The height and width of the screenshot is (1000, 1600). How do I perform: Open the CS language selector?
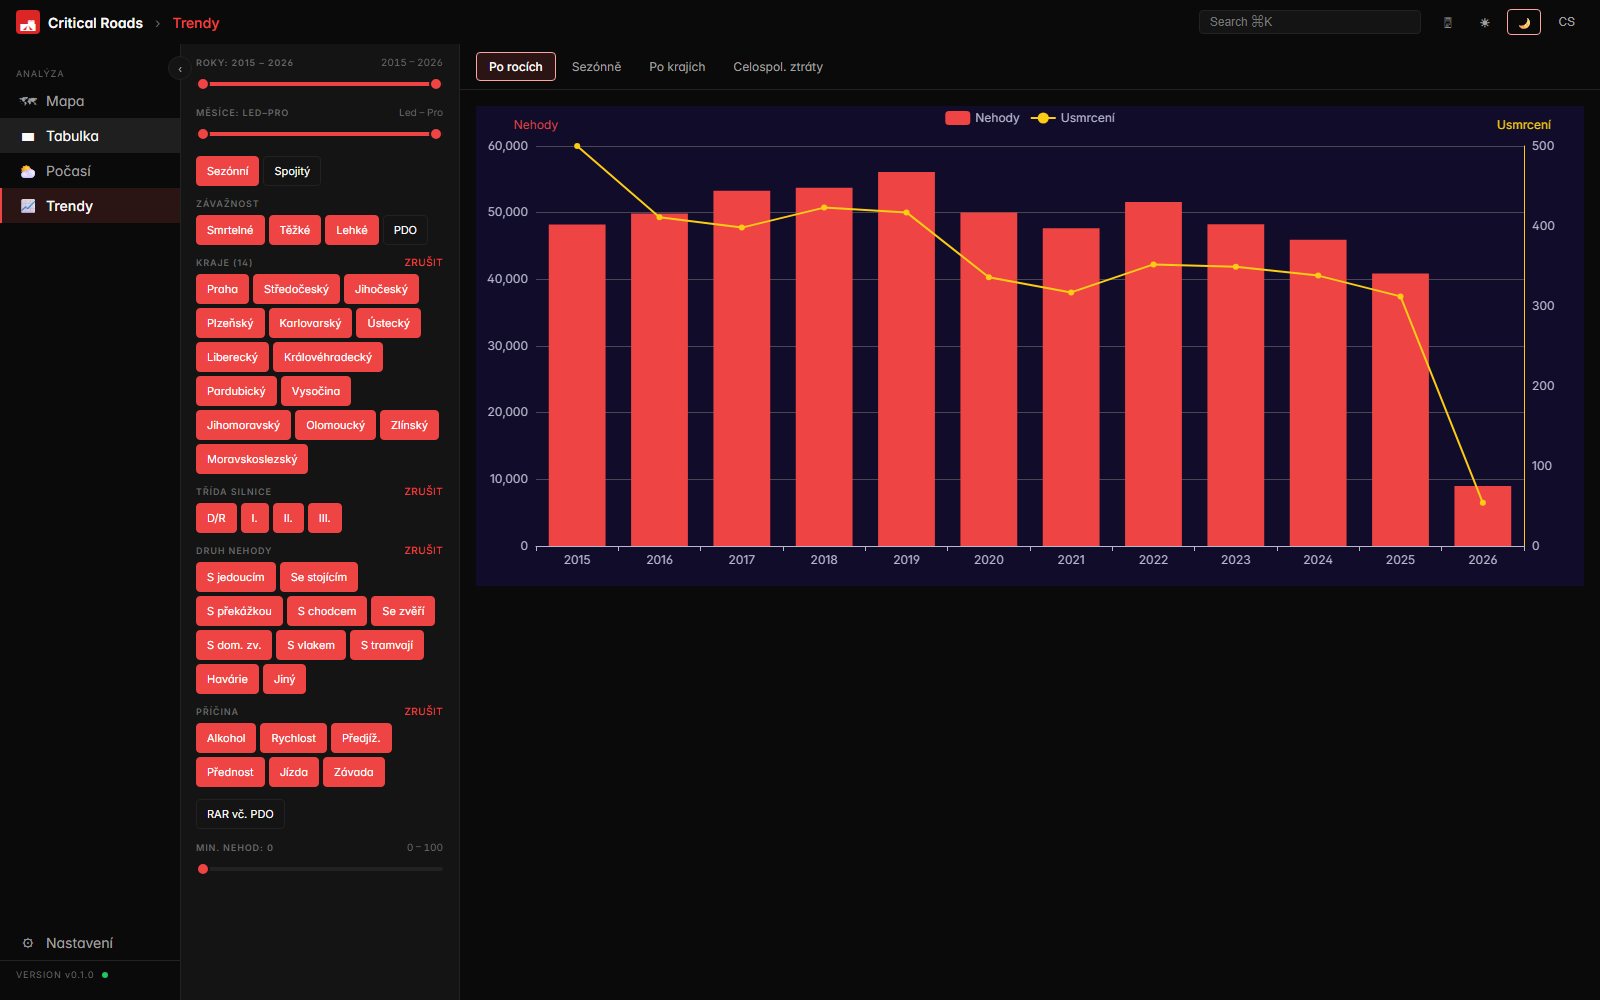tap(1566, 22)
